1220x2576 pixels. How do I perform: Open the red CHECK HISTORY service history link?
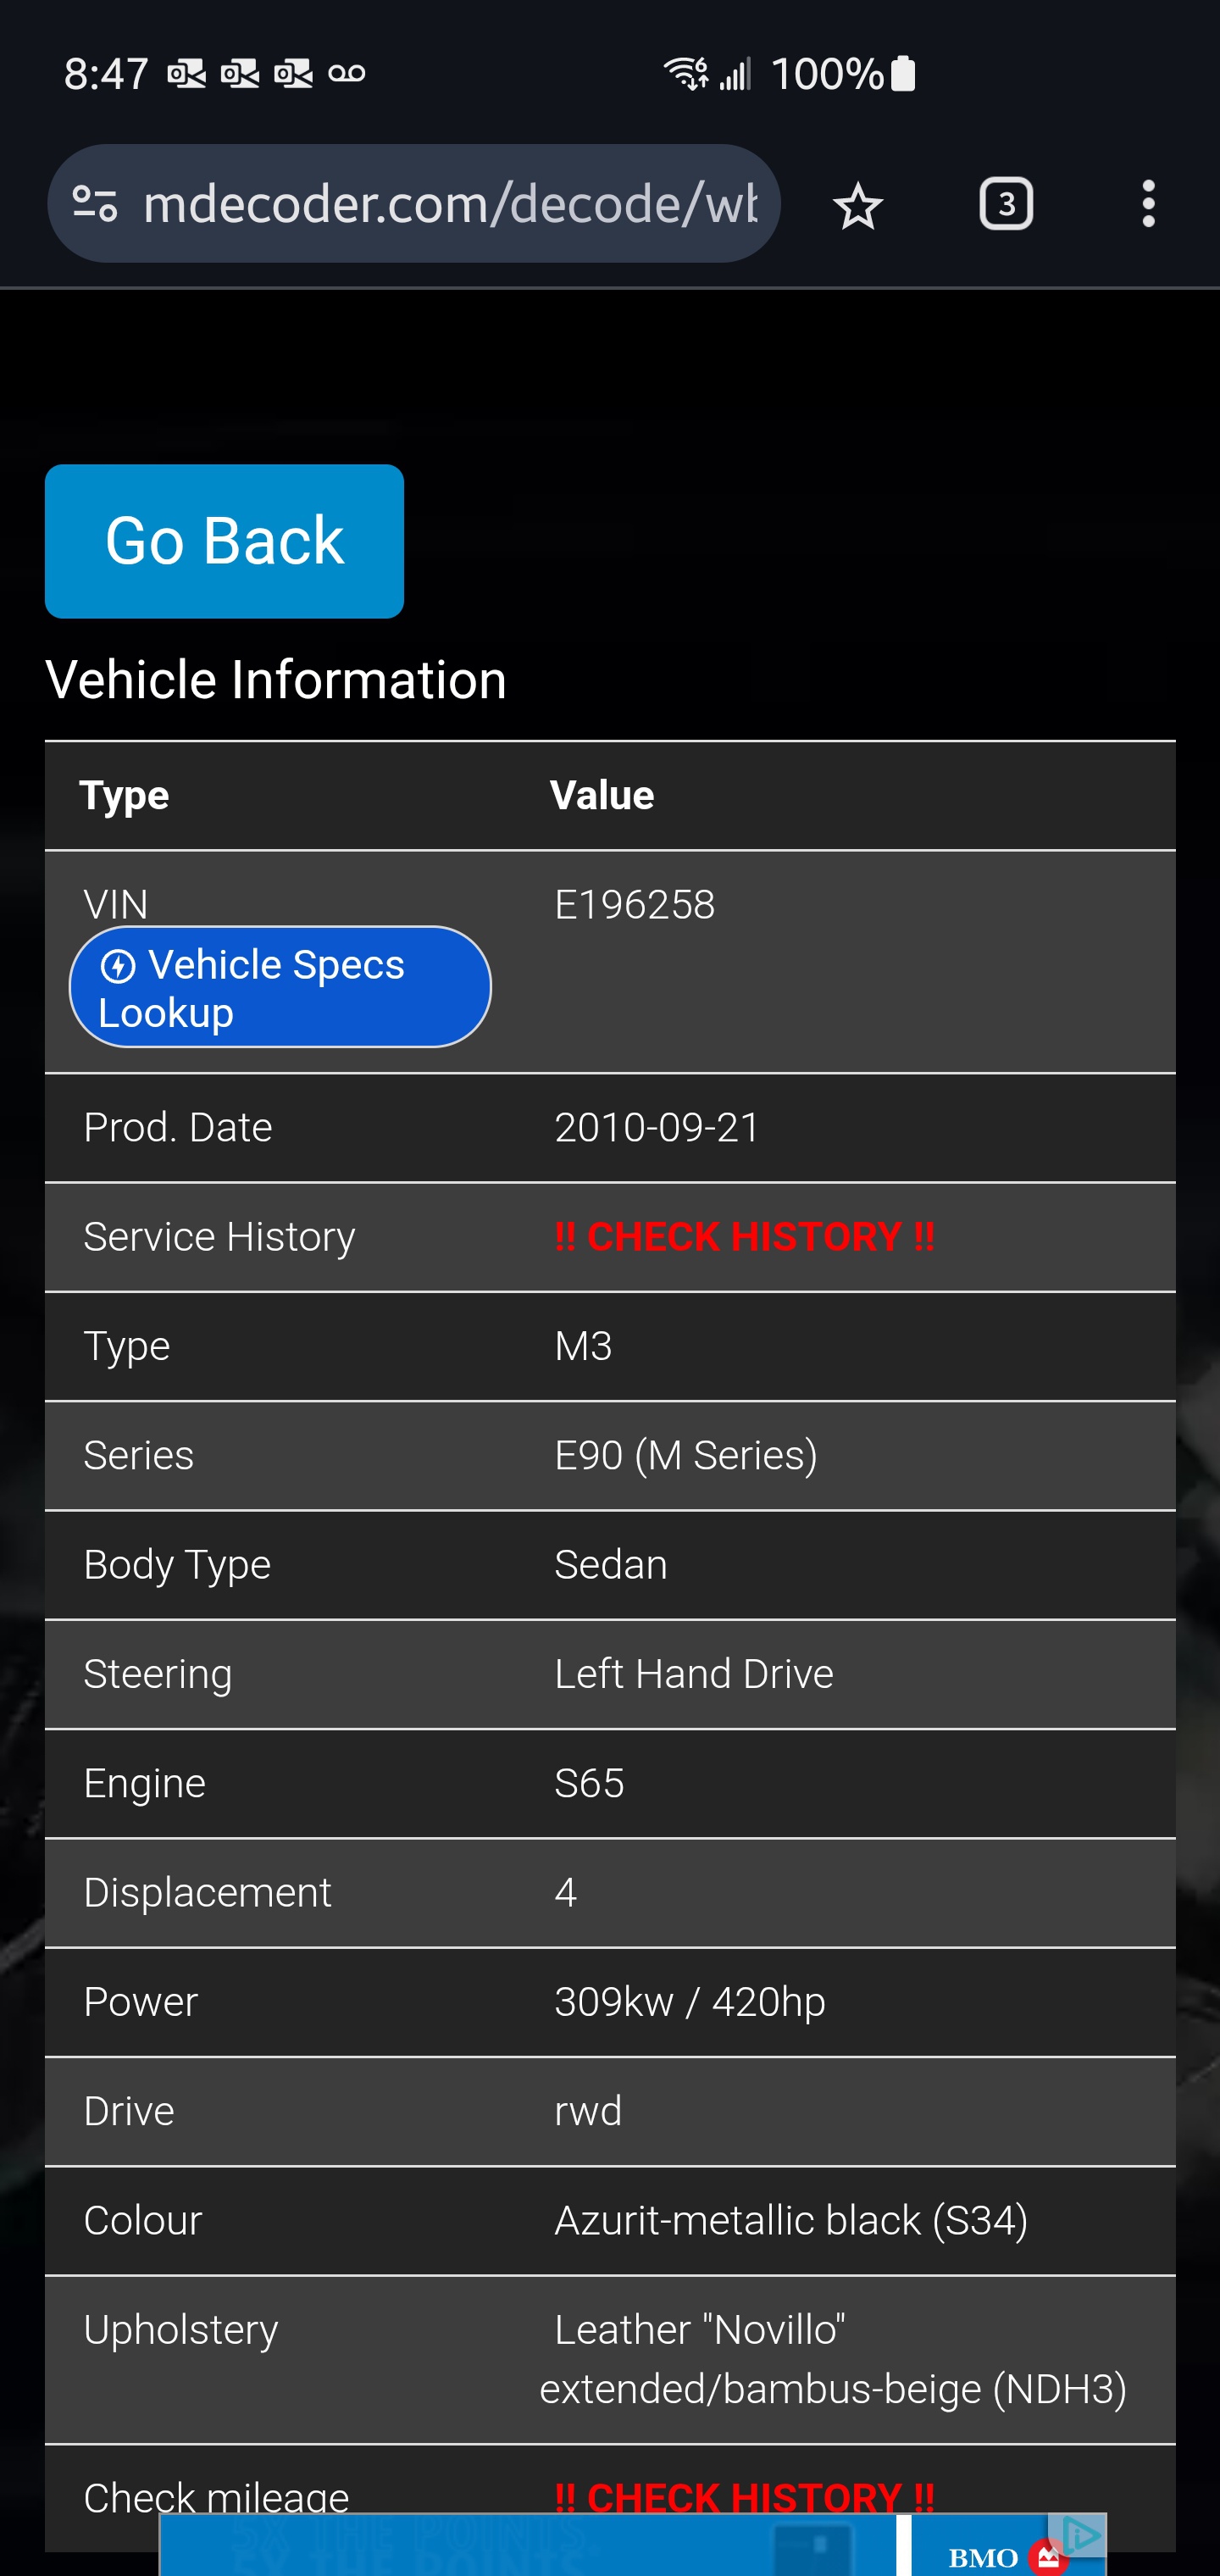[744, 1237]
